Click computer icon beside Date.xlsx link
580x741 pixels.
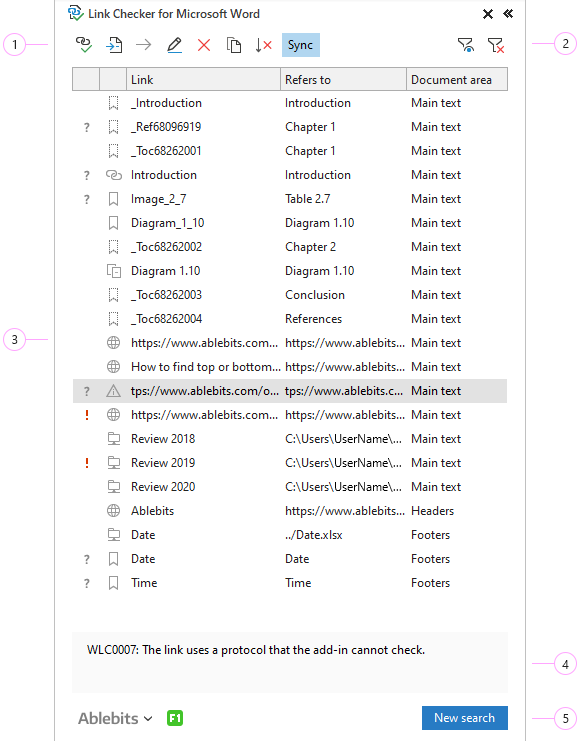click(113, 535)
